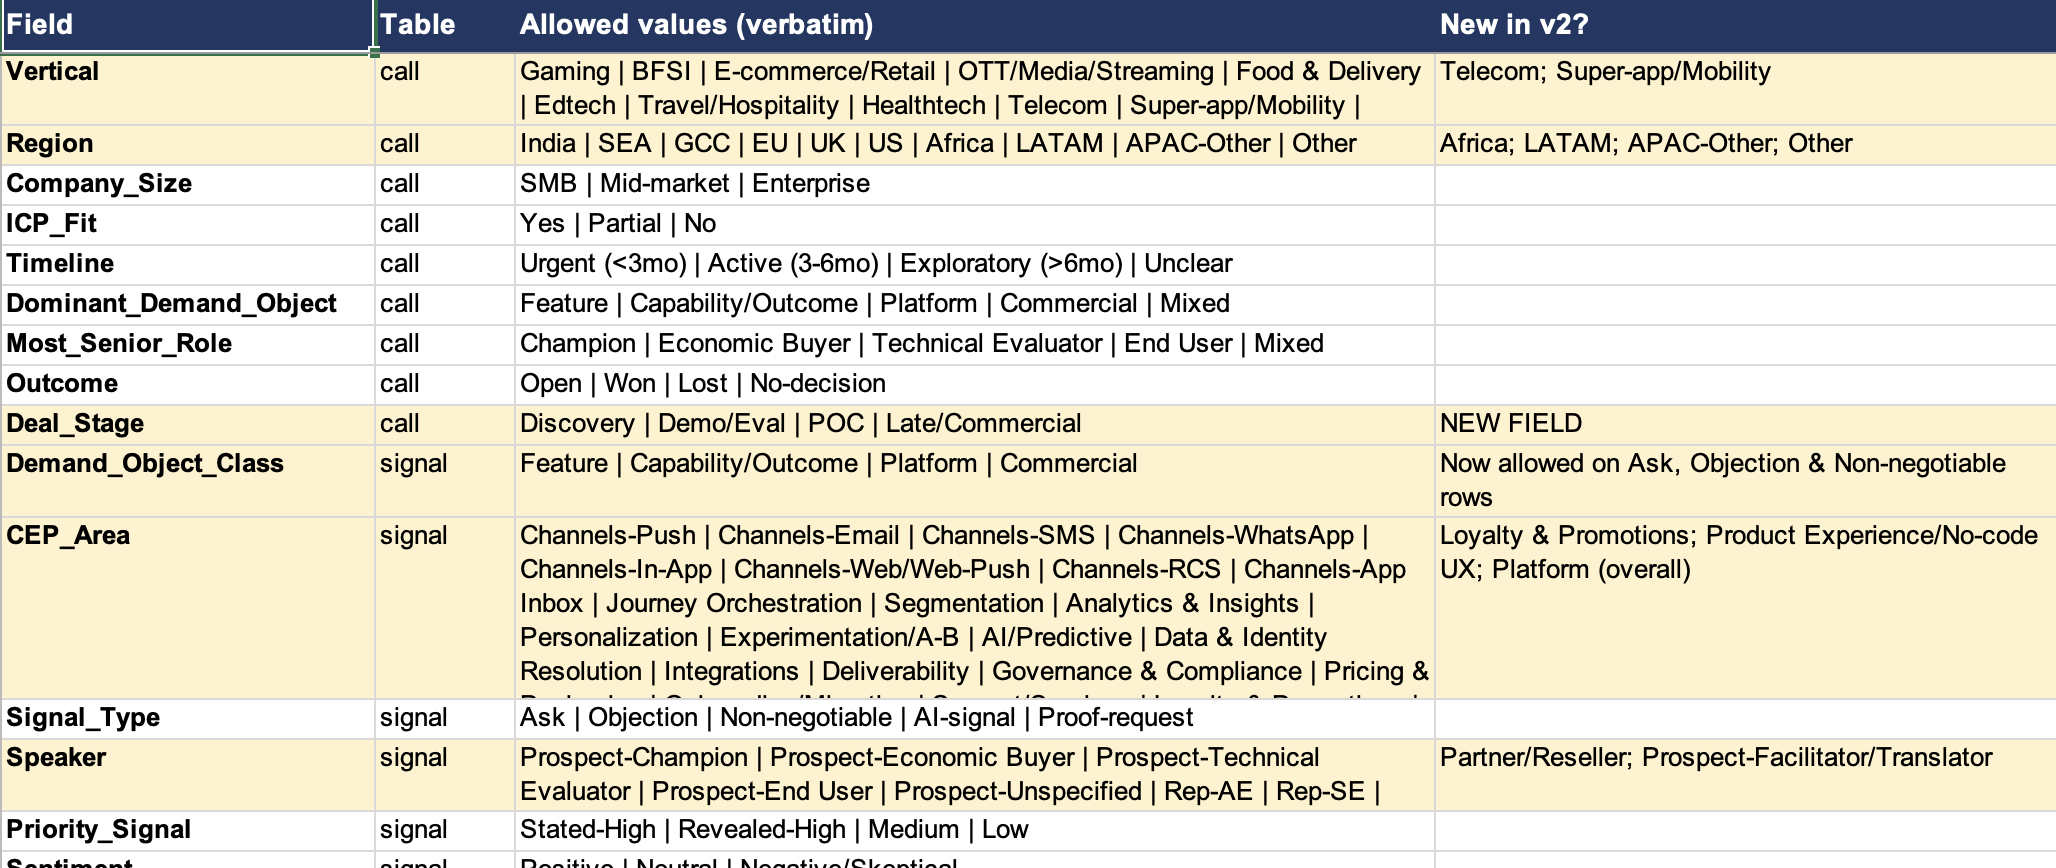Screen dimensions: 2056x868
Task: Click cell starting 'Now allowed on Ask, Objection'
Action: click(1745, 481)
